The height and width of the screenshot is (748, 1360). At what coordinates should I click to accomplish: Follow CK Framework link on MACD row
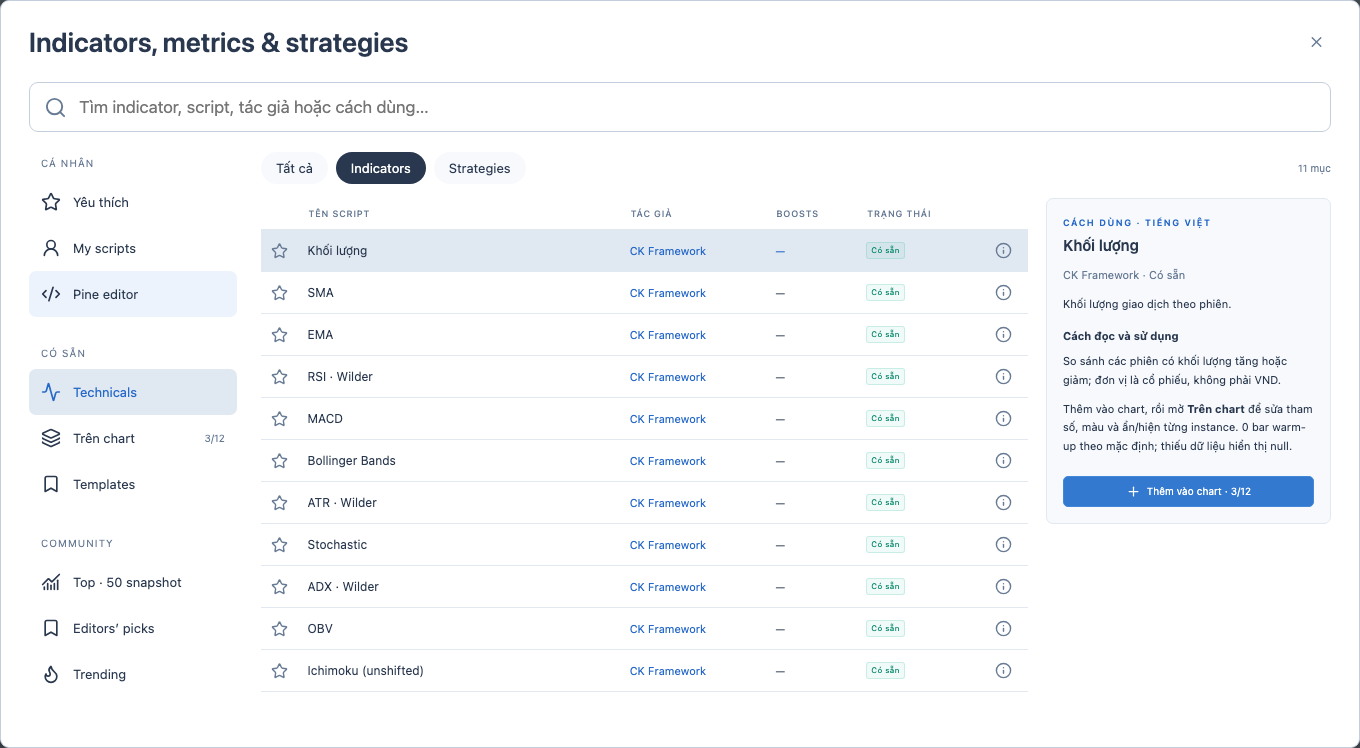(x=668, y=419)
